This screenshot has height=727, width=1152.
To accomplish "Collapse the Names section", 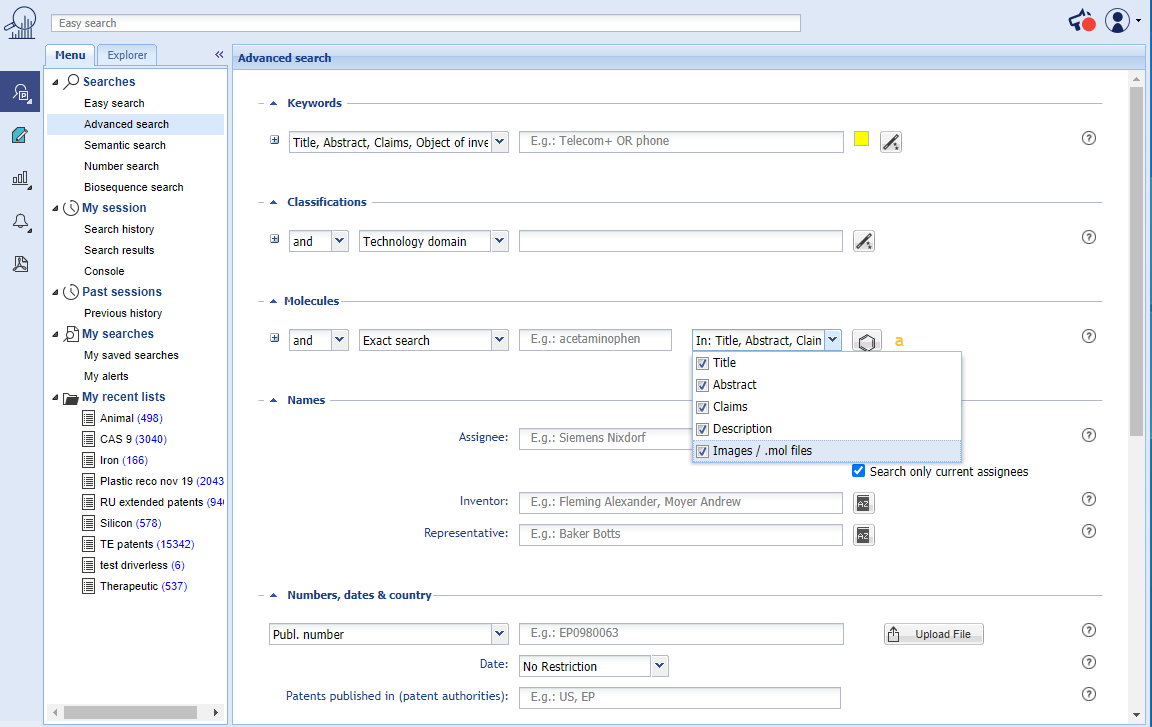I will tap(273, 401).
